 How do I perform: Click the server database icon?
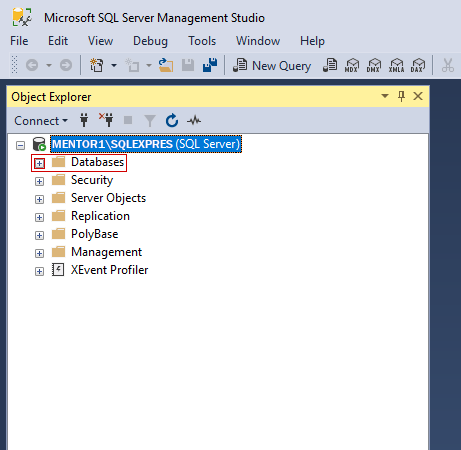(39, 144)
